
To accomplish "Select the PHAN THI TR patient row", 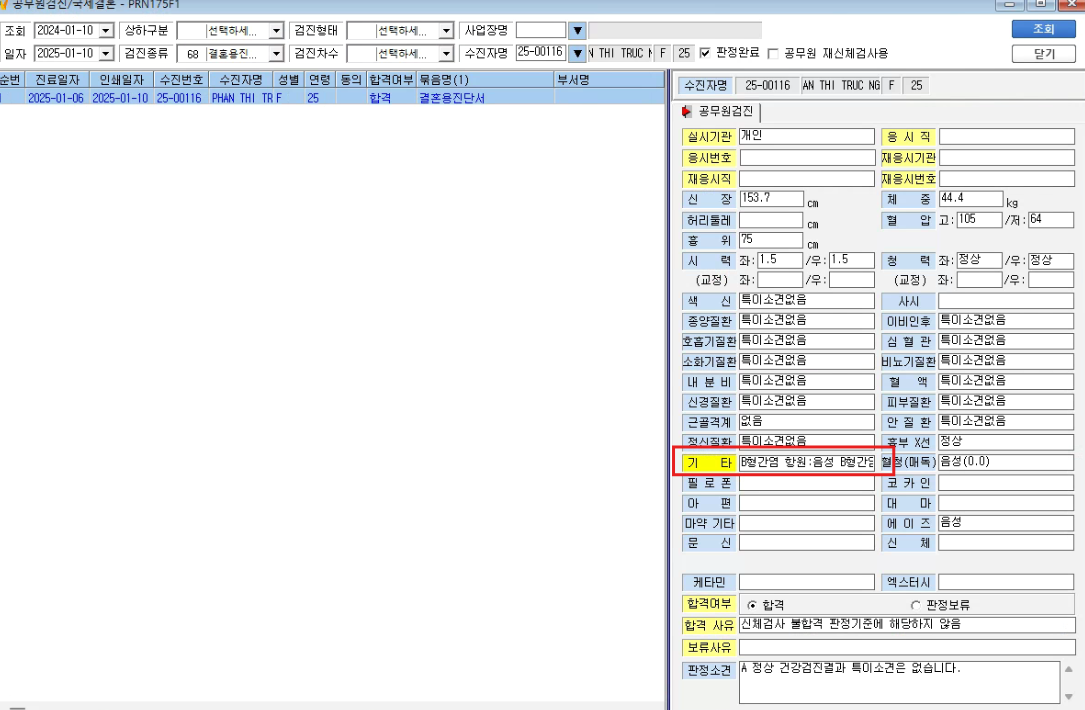I will (x=332, y=98).
